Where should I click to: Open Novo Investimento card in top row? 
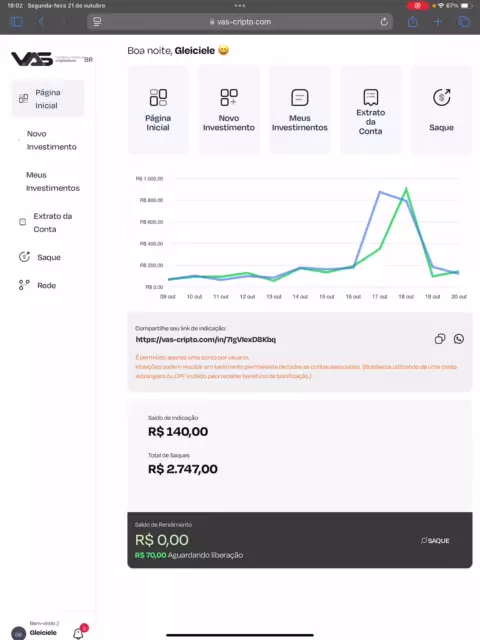229,109
